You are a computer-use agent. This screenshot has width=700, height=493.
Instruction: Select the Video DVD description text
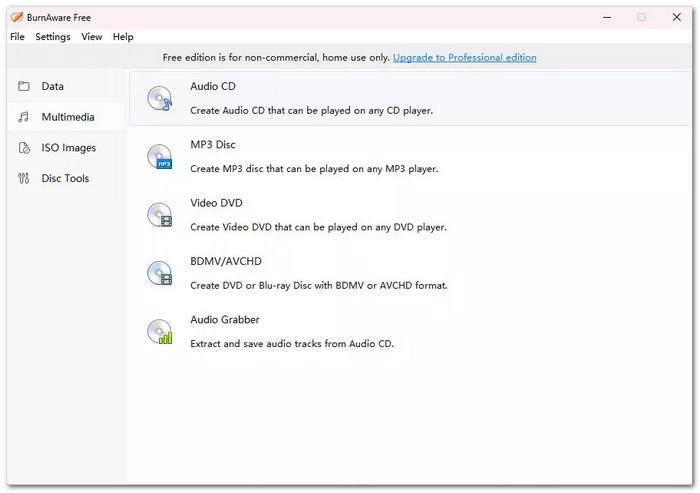pyautogui.click(x=318, y=227)
